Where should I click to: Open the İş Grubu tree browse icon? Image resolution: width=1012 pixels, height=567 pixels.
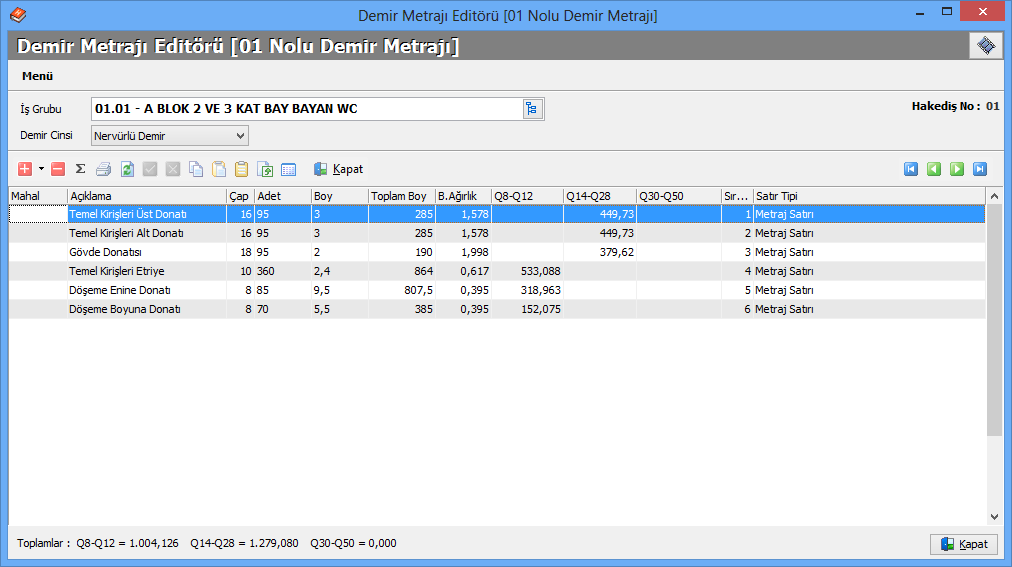(531, 109)
